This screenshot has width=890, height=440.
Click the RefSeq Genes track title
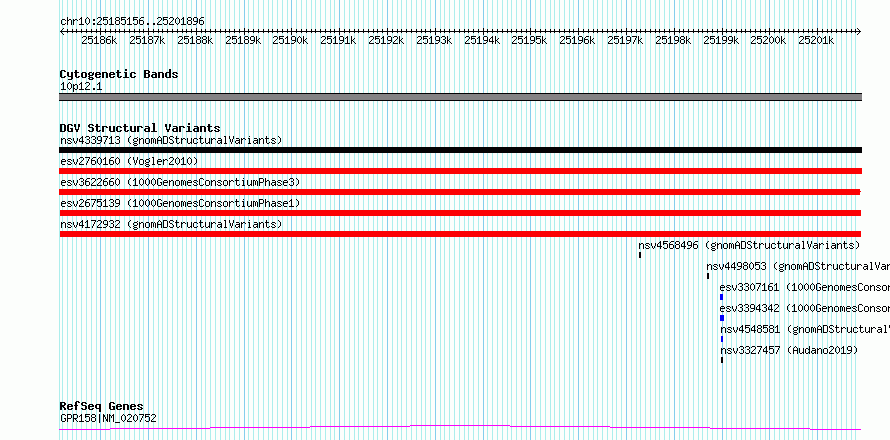point(102,407)
